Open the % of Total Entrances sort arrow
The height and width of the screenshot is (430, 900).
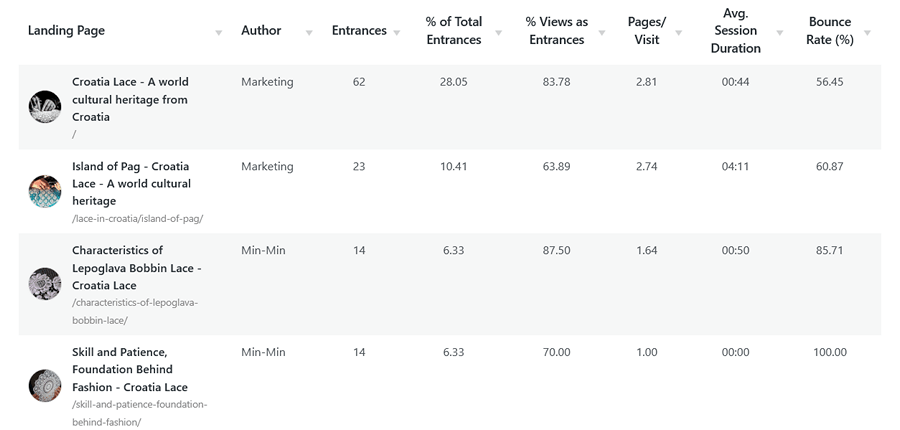pos(498,33)
